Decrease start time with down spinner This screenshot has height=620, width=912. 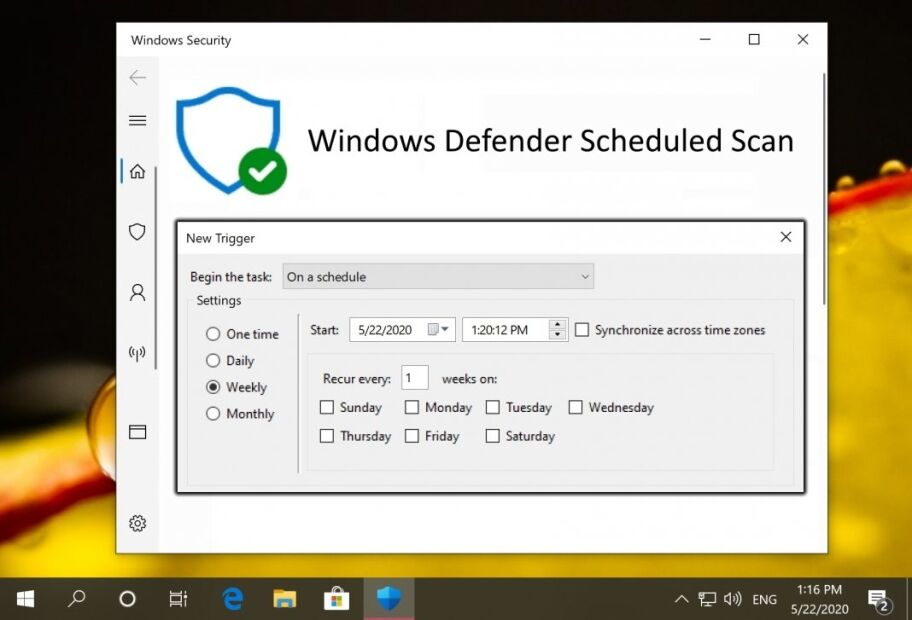558,335
